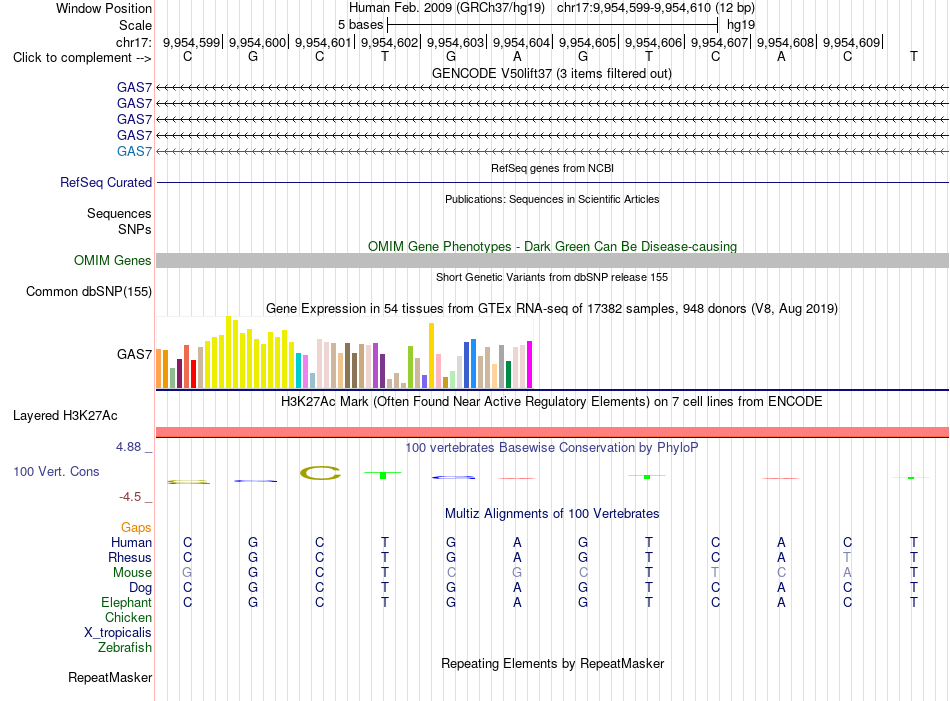The height and width of the screenshot is (701, 950).
Task: Click the Publications track title
Action: pos(552,199)
